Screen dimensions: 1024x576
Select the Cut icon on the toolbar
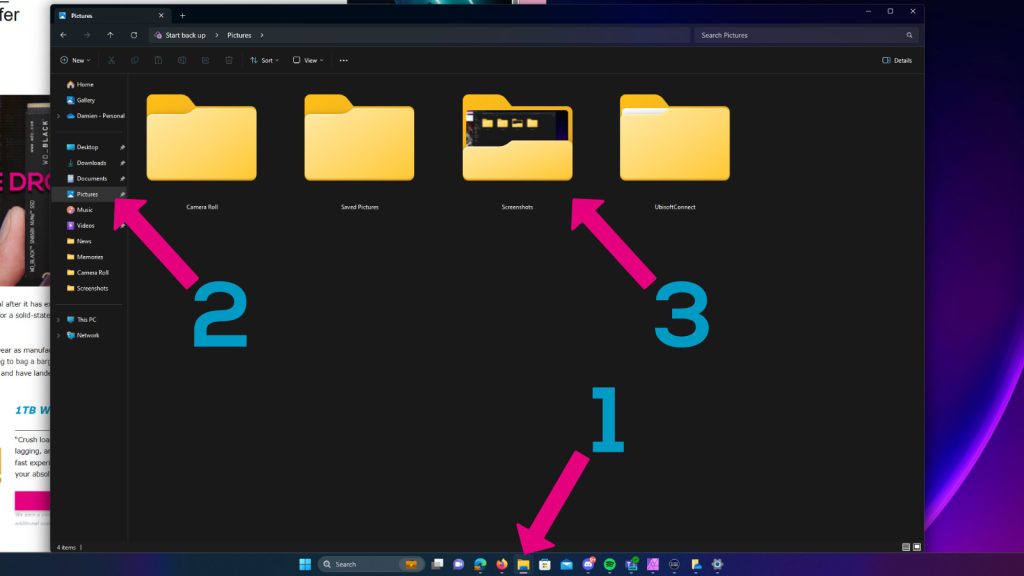110,60
